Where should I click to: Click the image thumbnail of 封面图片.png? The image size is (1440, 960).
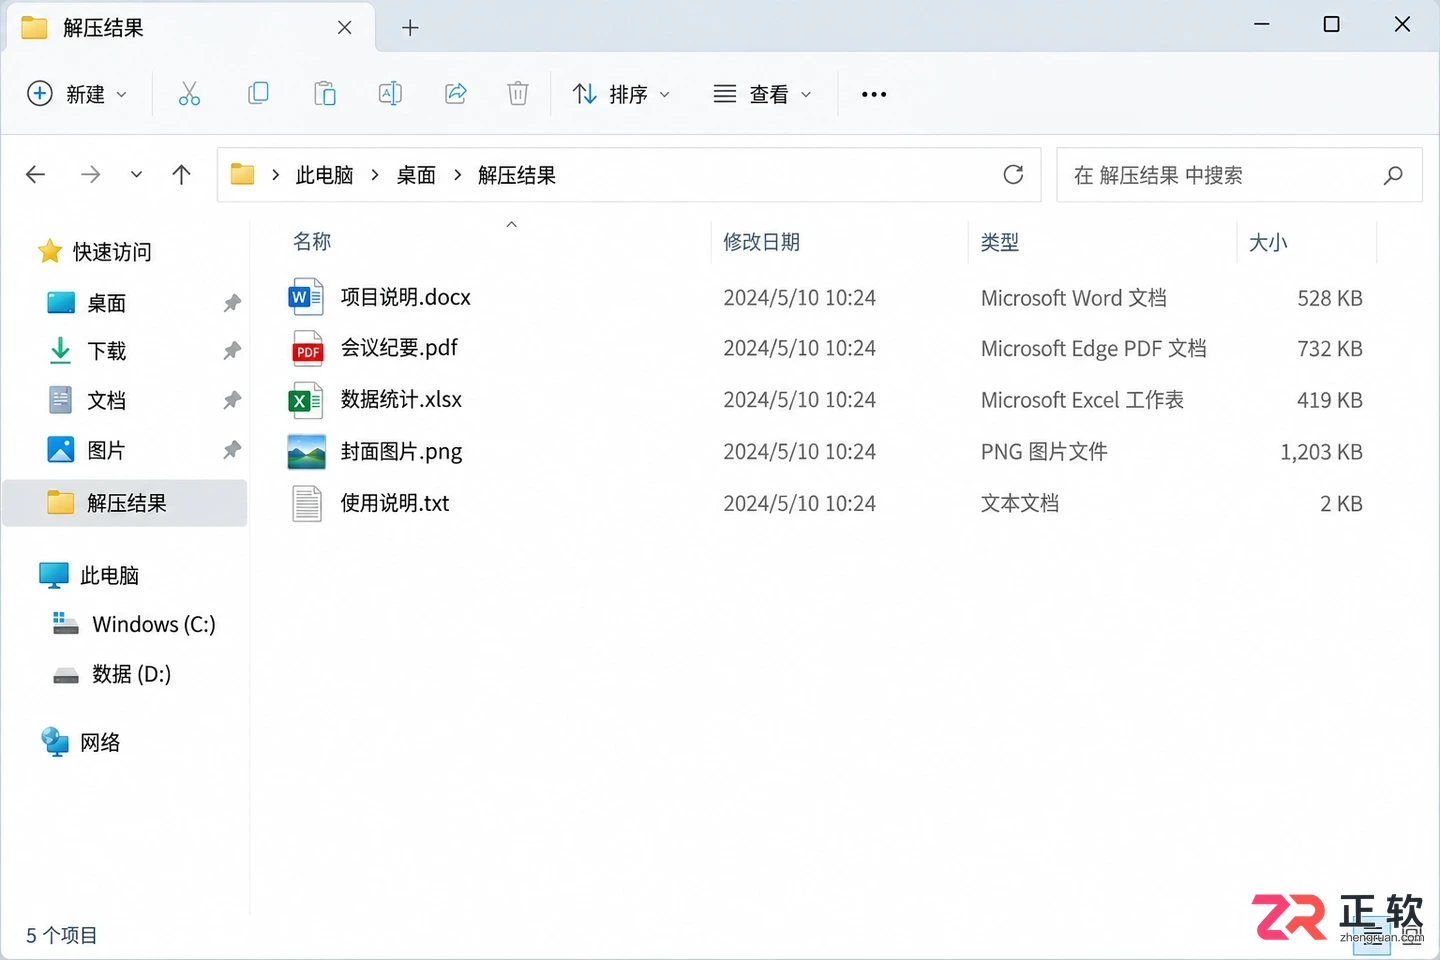coord(306,452)
